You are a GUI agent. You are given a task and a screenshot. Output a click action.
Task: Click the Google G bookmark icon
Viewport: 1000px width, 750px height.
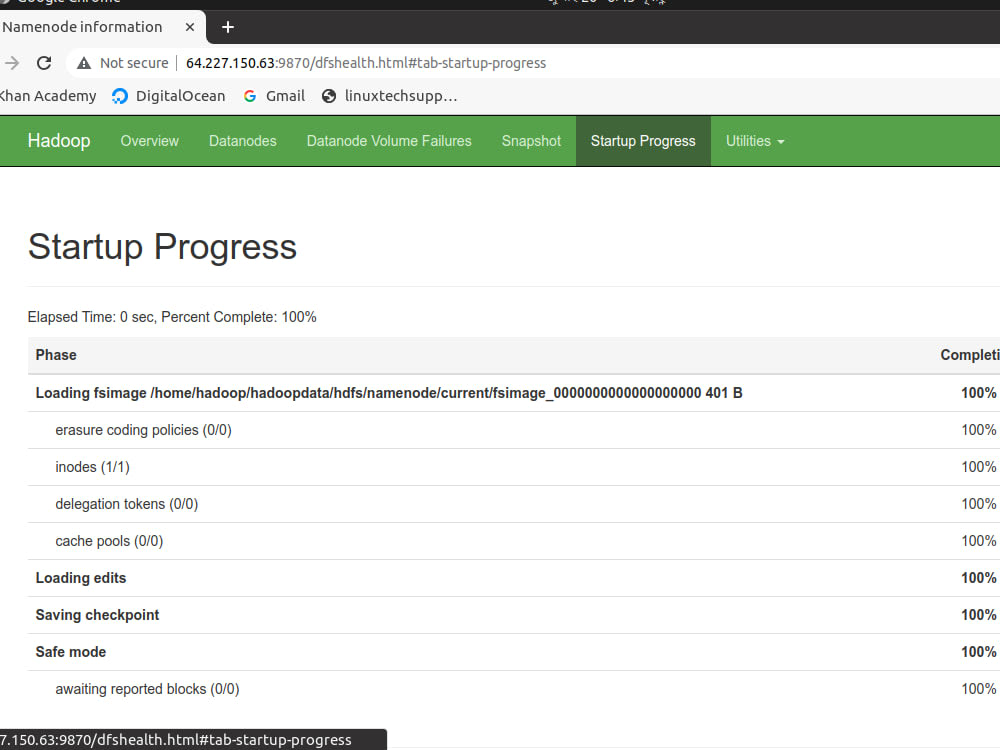[x=250, y=96]
